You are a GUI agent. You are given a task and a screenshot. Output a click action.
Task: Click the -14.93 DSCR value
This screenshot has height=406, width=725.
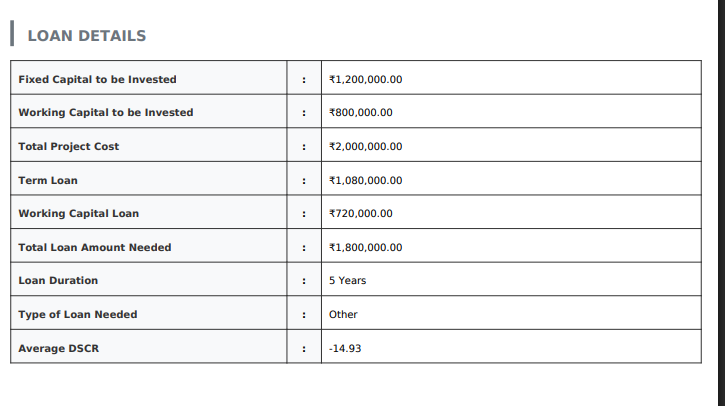point(345,349)
